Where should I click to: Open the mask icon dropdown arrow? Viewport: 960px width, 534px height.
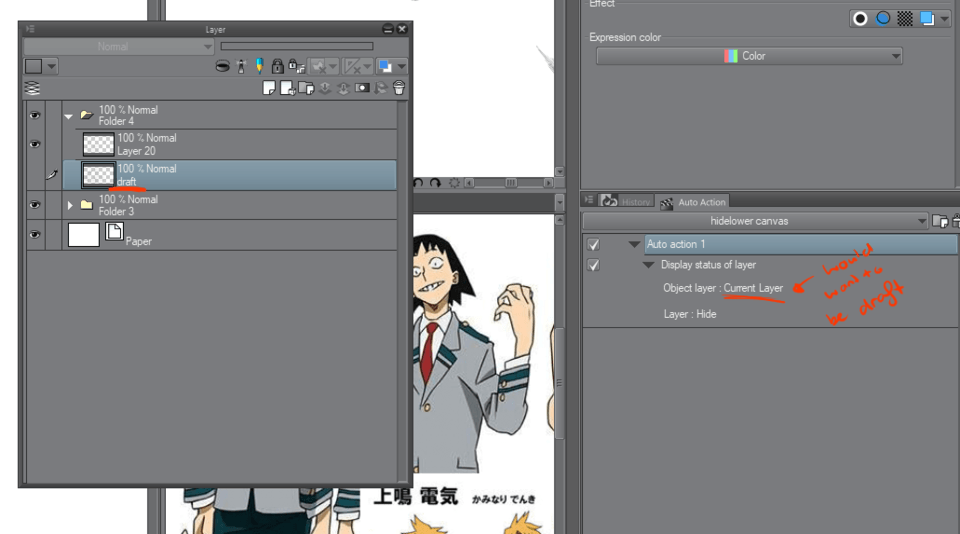[332, 66]
